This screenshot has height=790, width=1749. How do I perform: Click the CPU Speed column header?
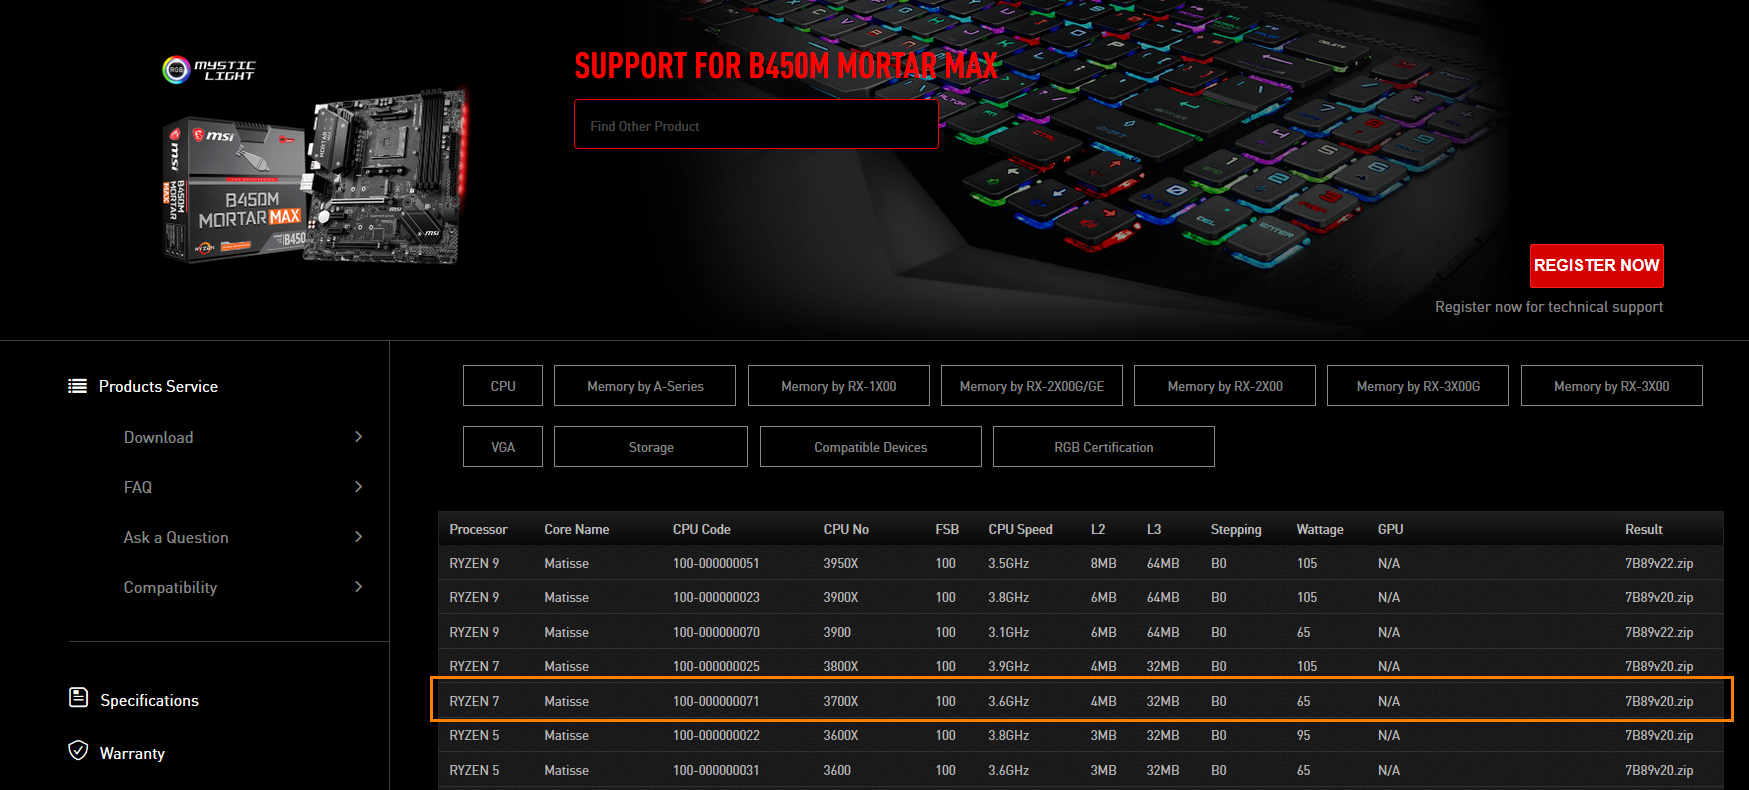pyautogui.click(x=1020, y=529)
